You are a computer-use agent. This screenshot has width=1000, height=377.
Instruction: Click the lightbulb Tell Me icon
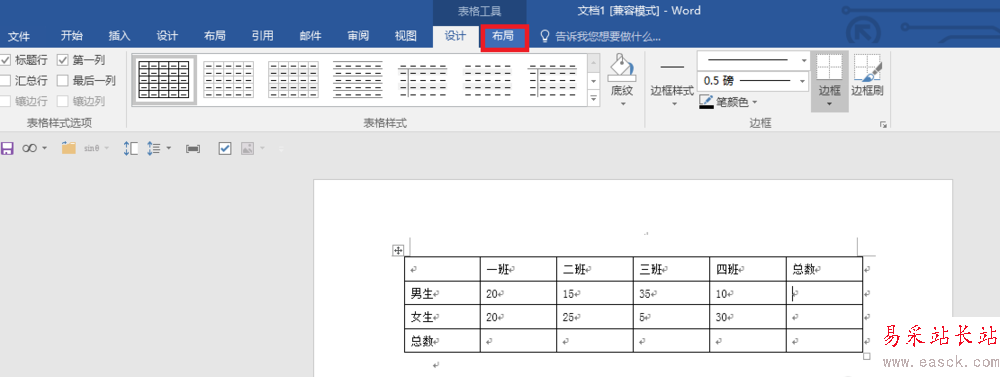pos(545,36)
